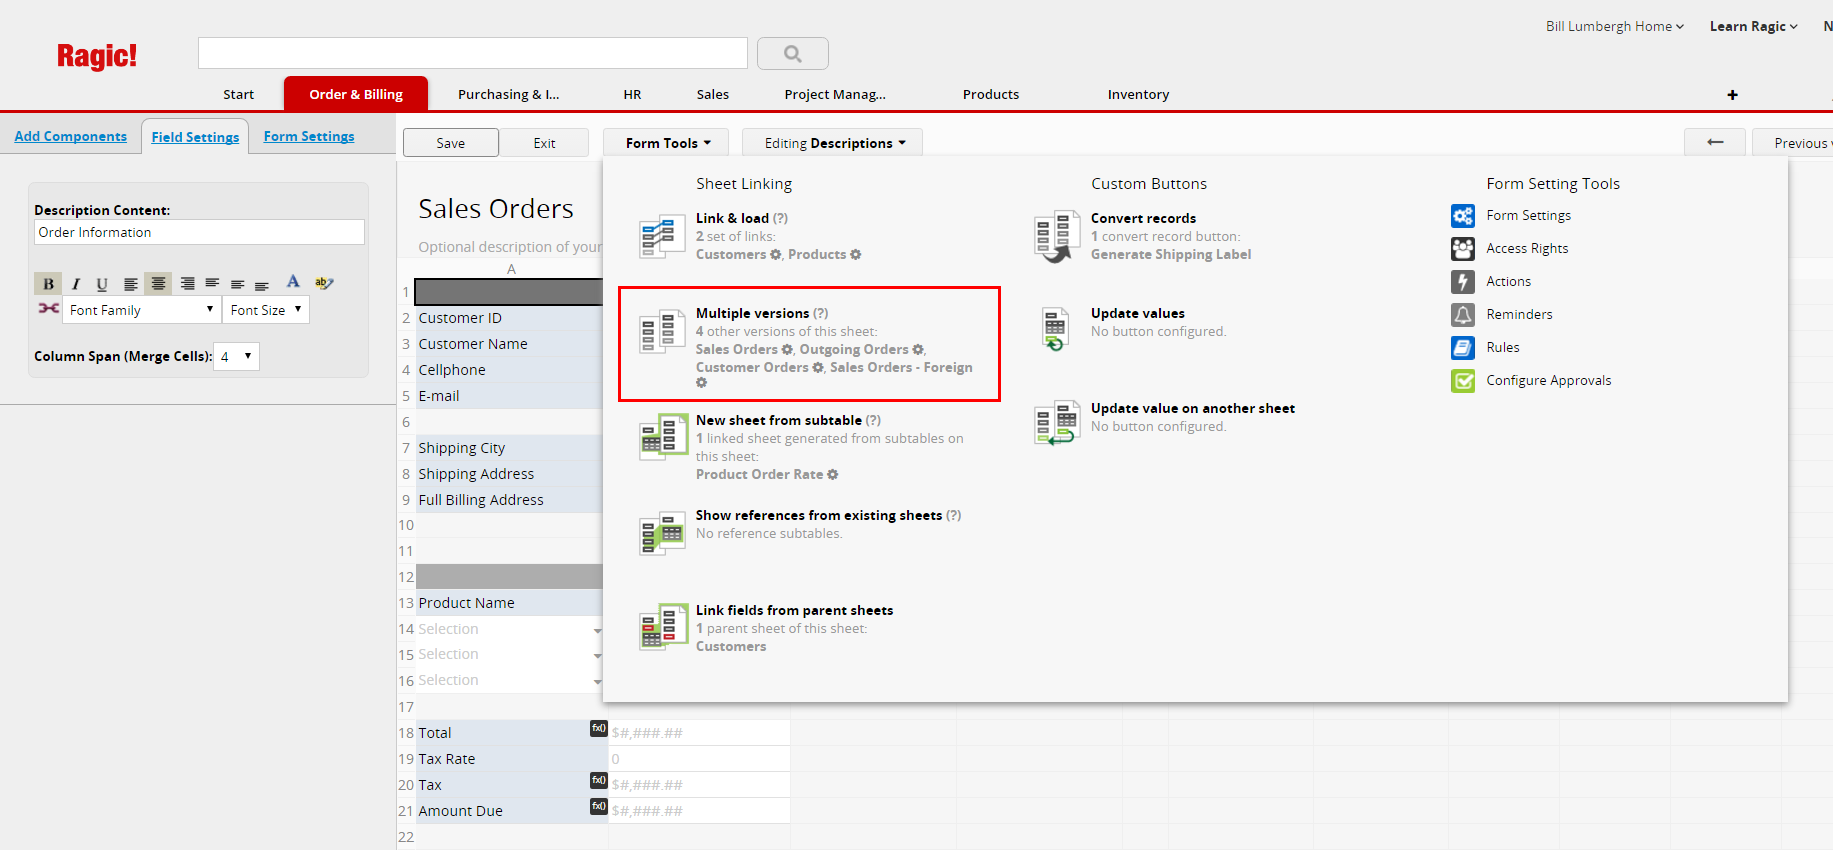This screenshot has width=1833, height=850.
Task: Open the text highlight color tool
Action: 324,283
